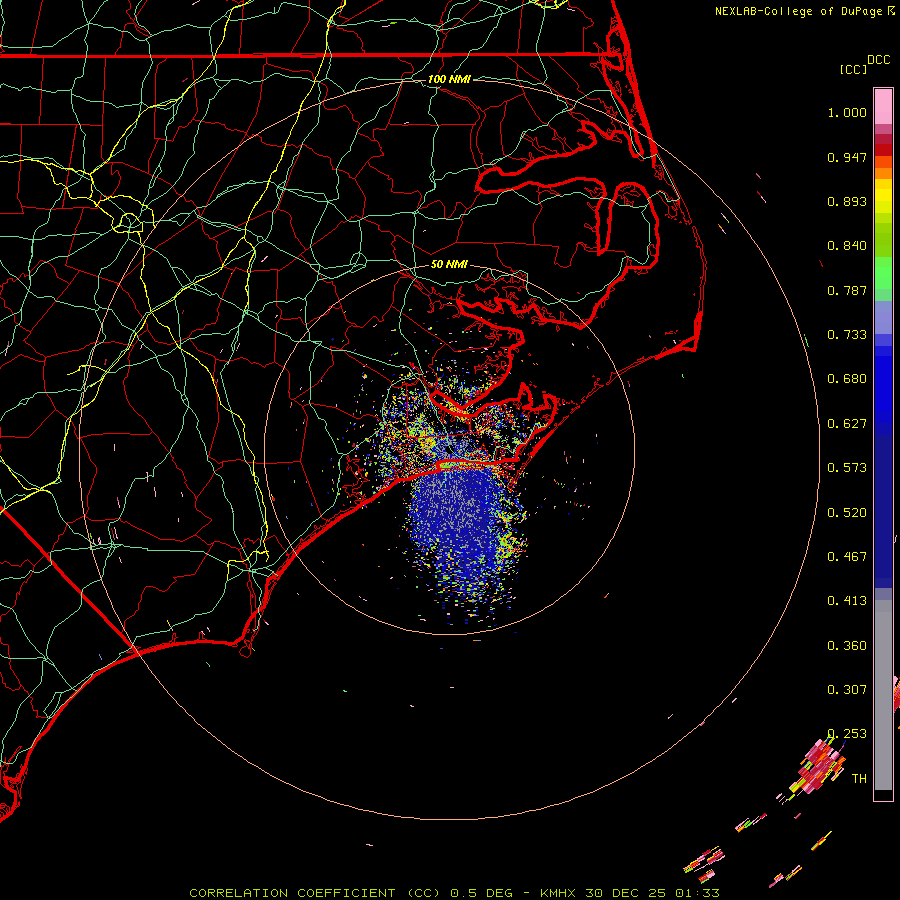This screenshot has height=900, width=900.
Task: Click the 0.680 legend value
Action: click(847, 379)
